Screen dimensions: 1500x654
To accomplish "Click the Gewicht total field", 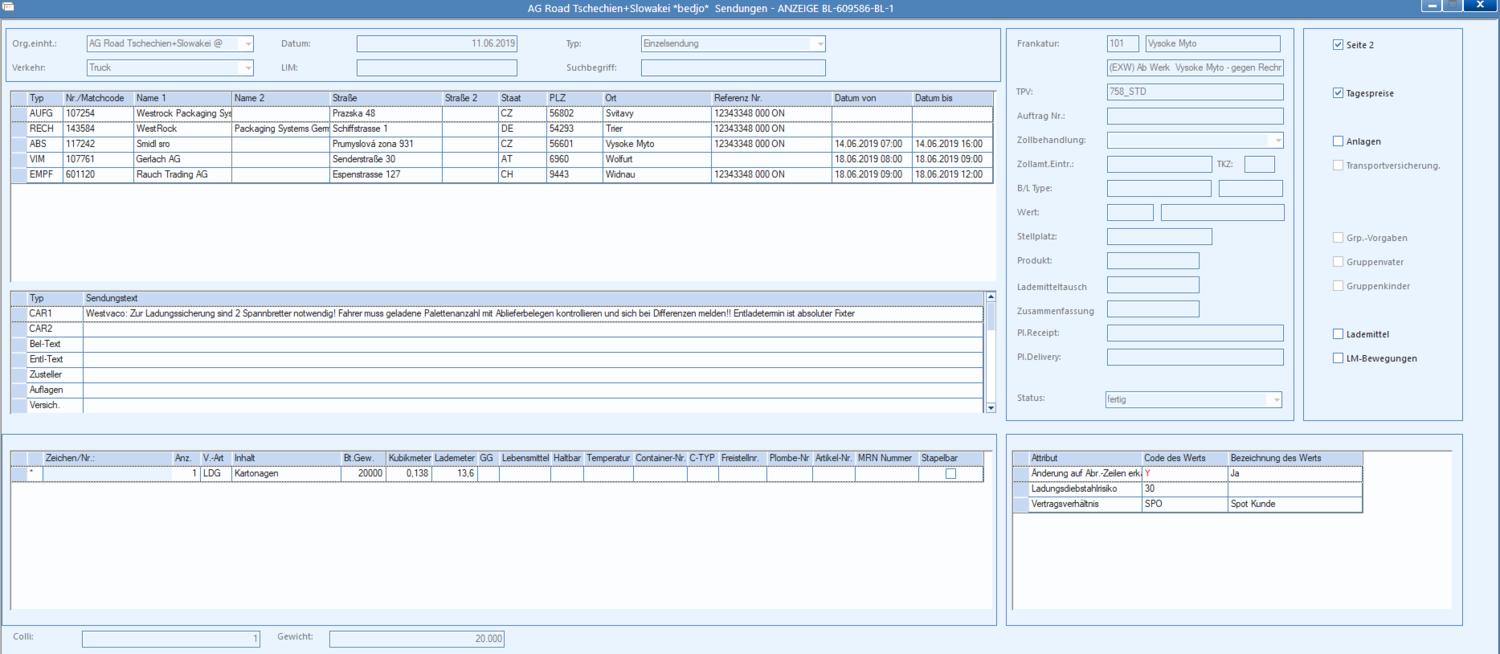I will pos(417,638).
